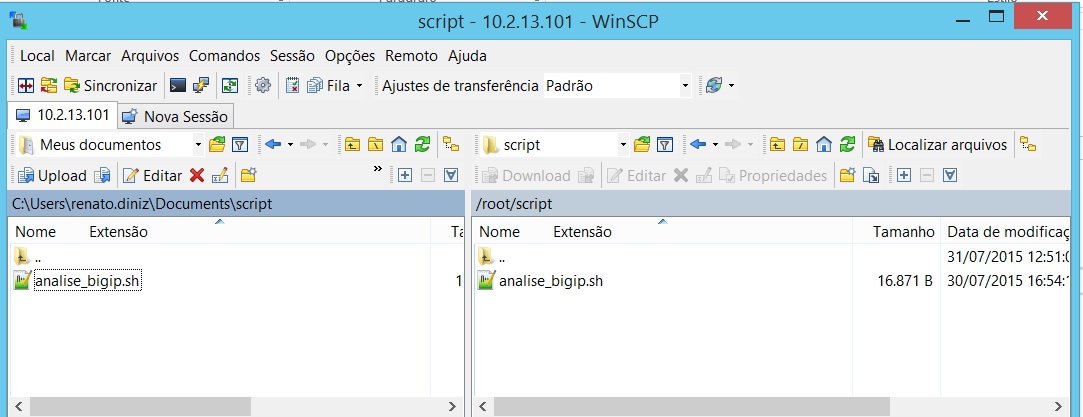Click Localizar arquivos button
The image size is (1083, 417).
click(937, 145)
